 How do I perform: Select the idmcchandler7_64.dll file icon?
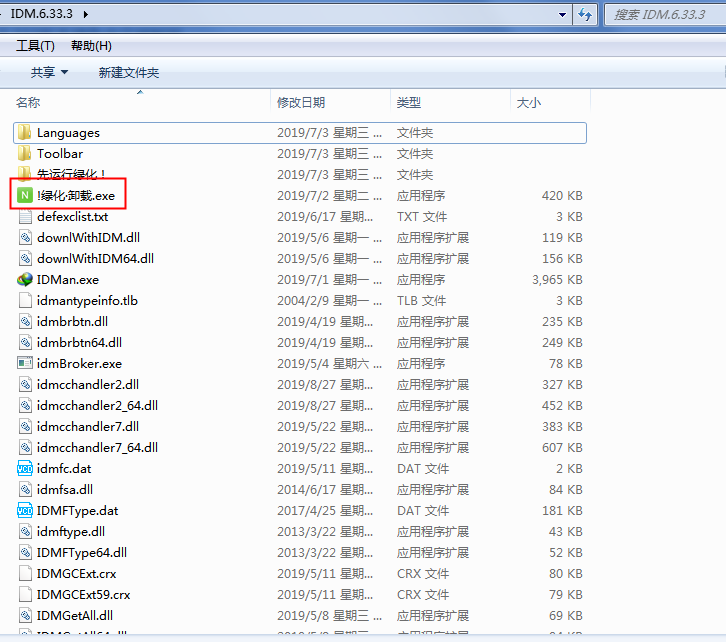click(25, 448)
